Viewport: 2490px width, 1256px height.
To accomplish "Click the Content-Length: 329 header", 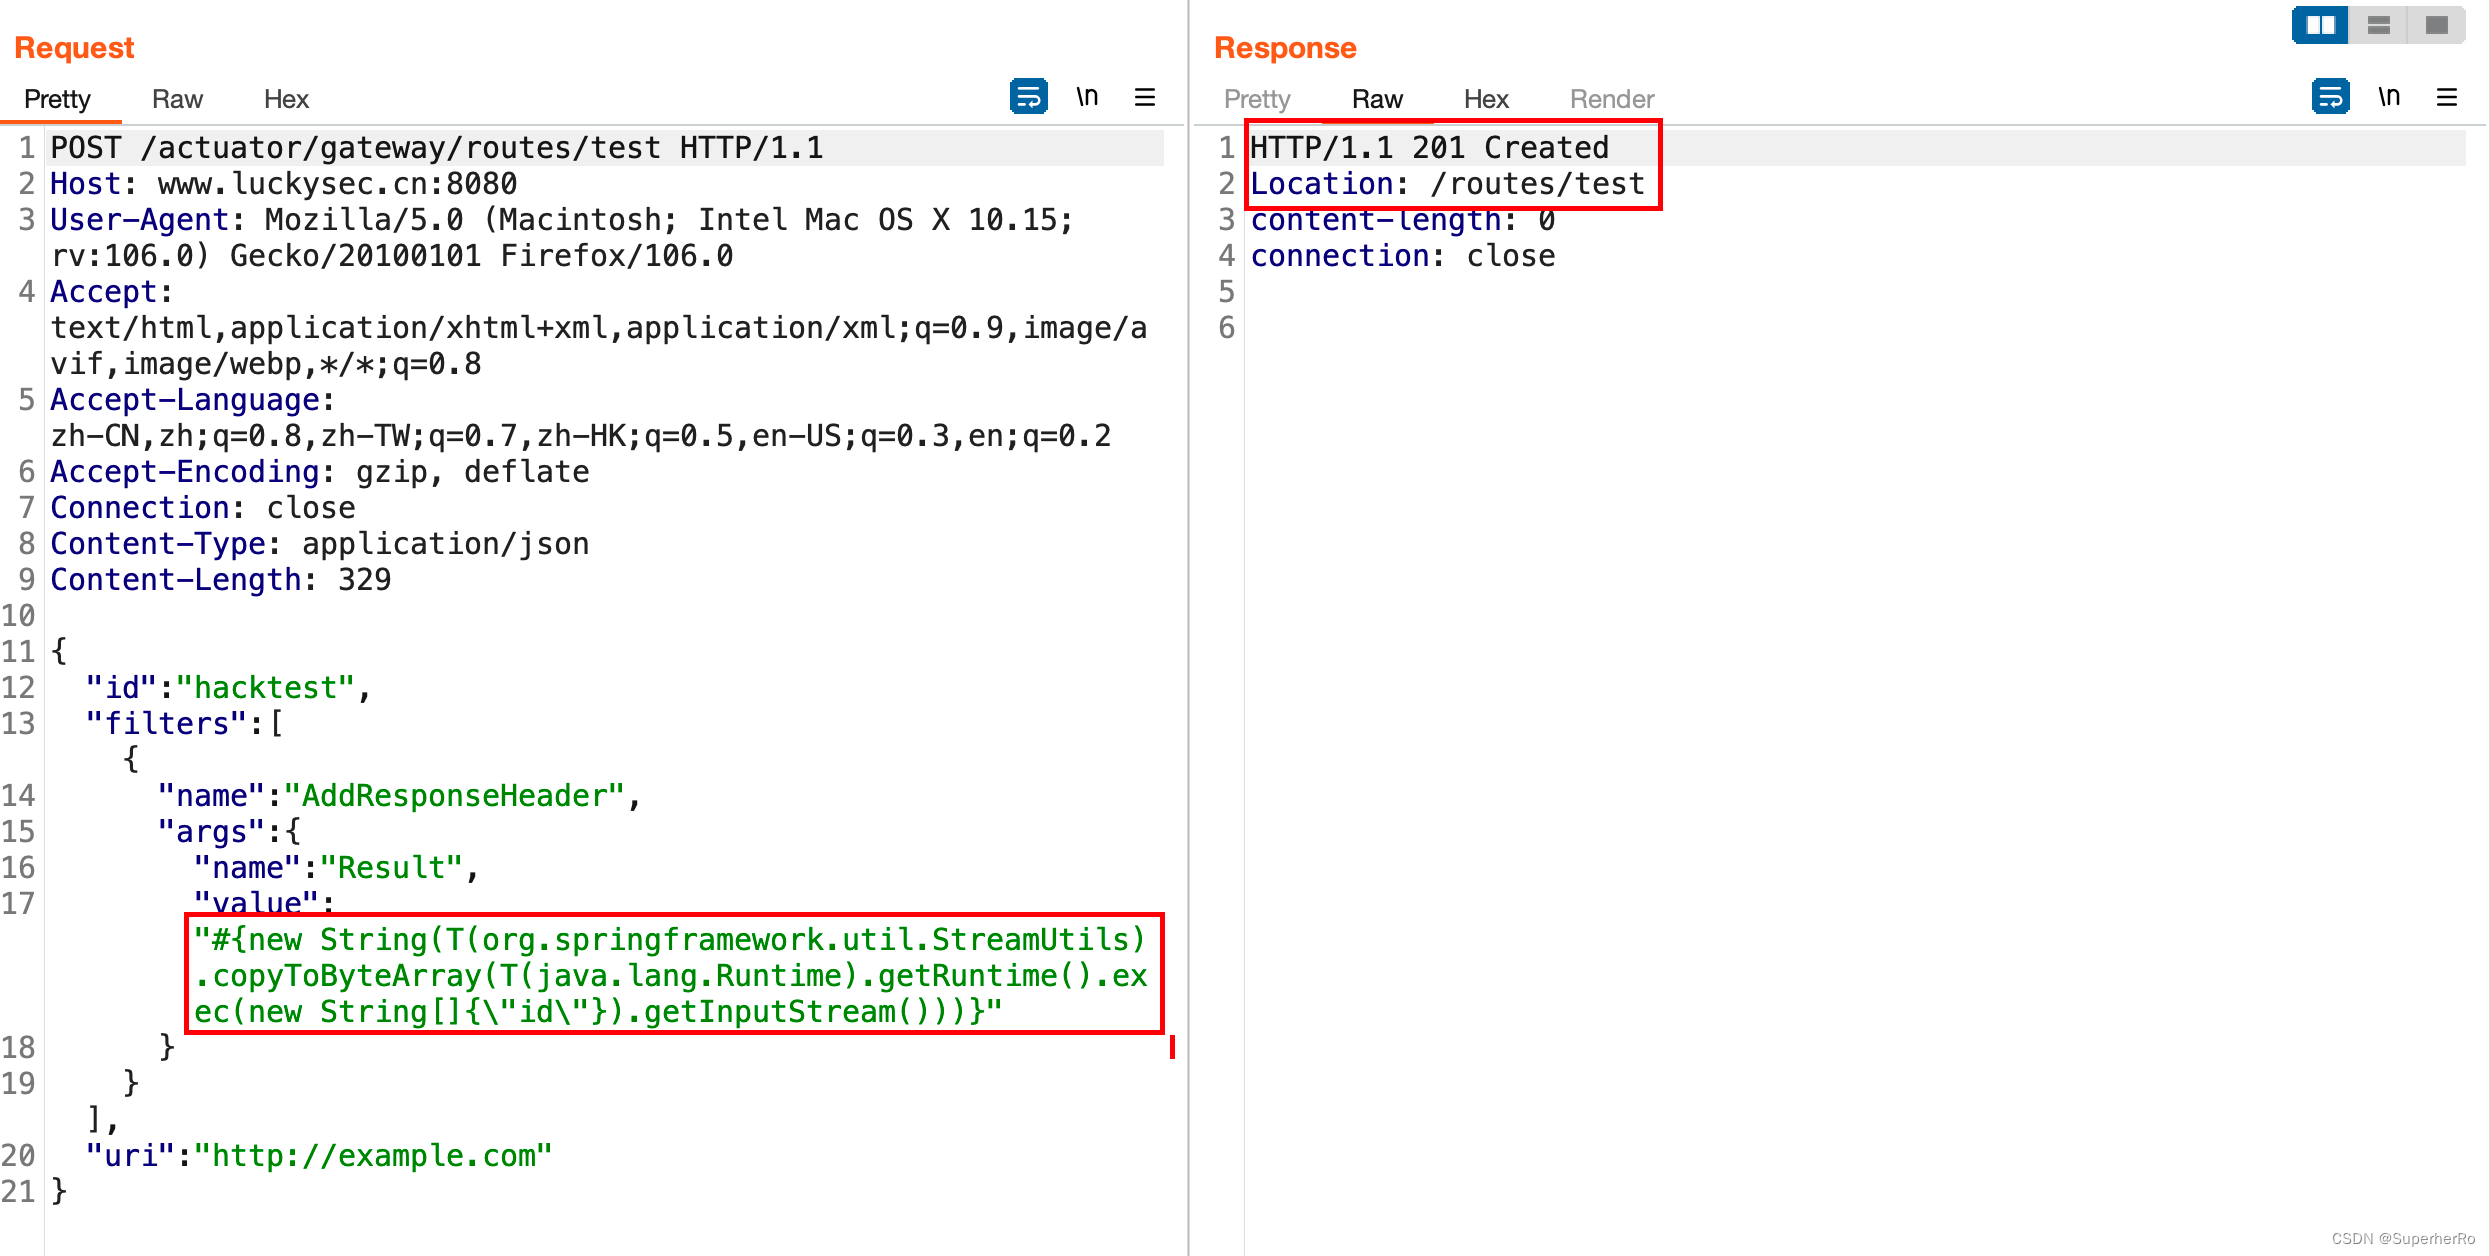I will (221, 580).
